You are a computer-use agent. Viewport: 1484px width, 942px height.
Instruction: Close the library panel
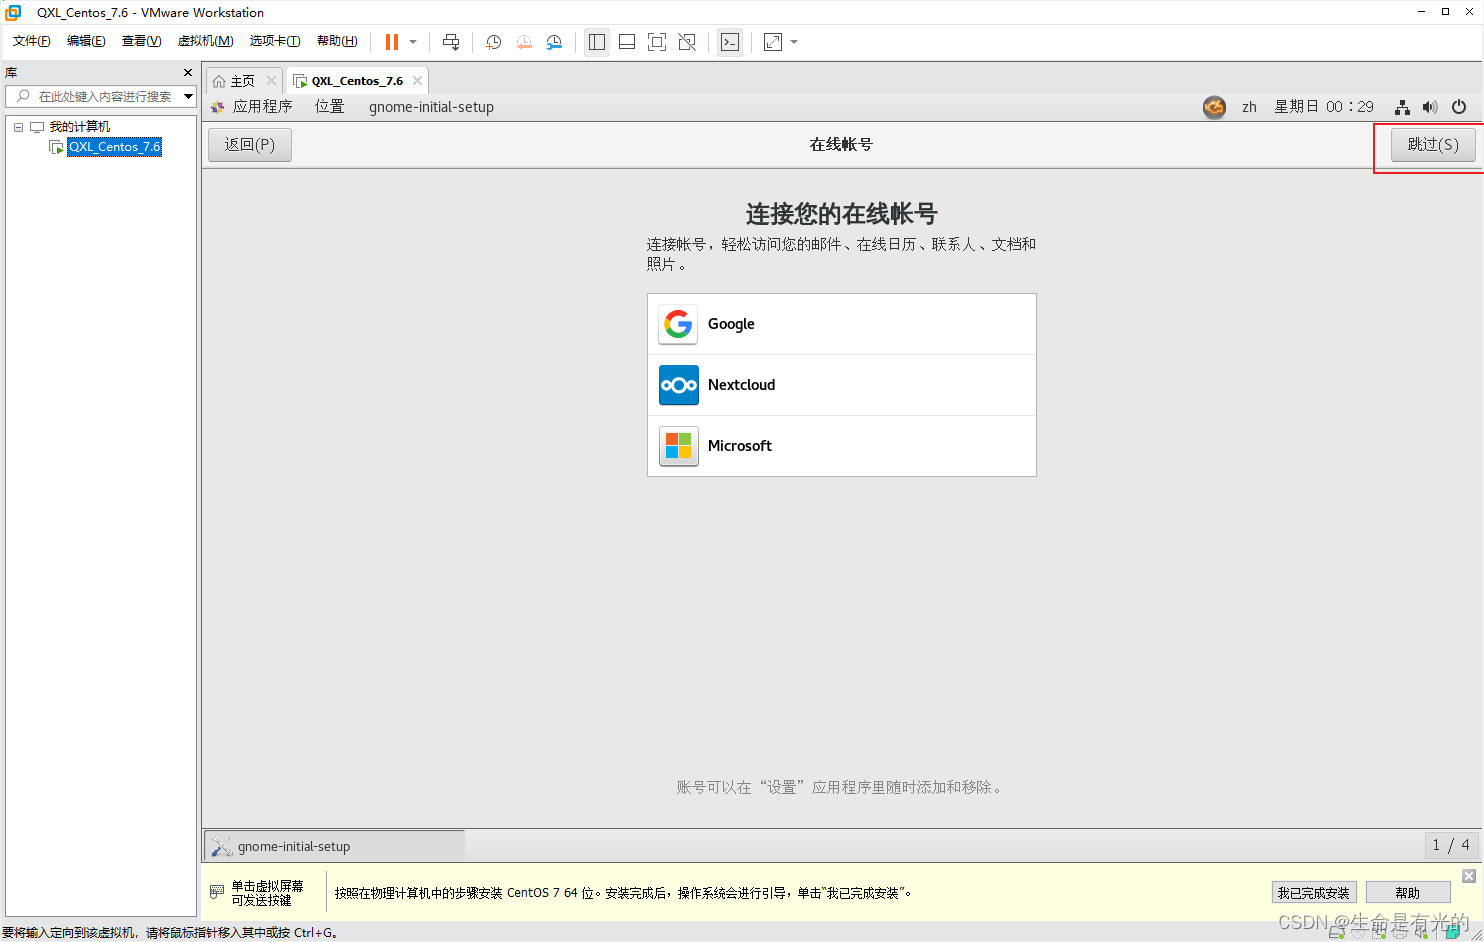pyautogui.click(x=188, y=73)
